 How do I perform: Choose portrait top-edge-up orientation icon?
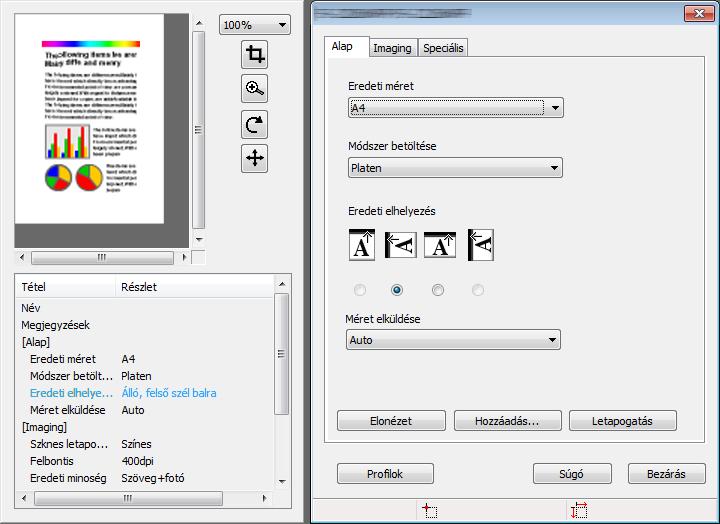pos(362,245)
